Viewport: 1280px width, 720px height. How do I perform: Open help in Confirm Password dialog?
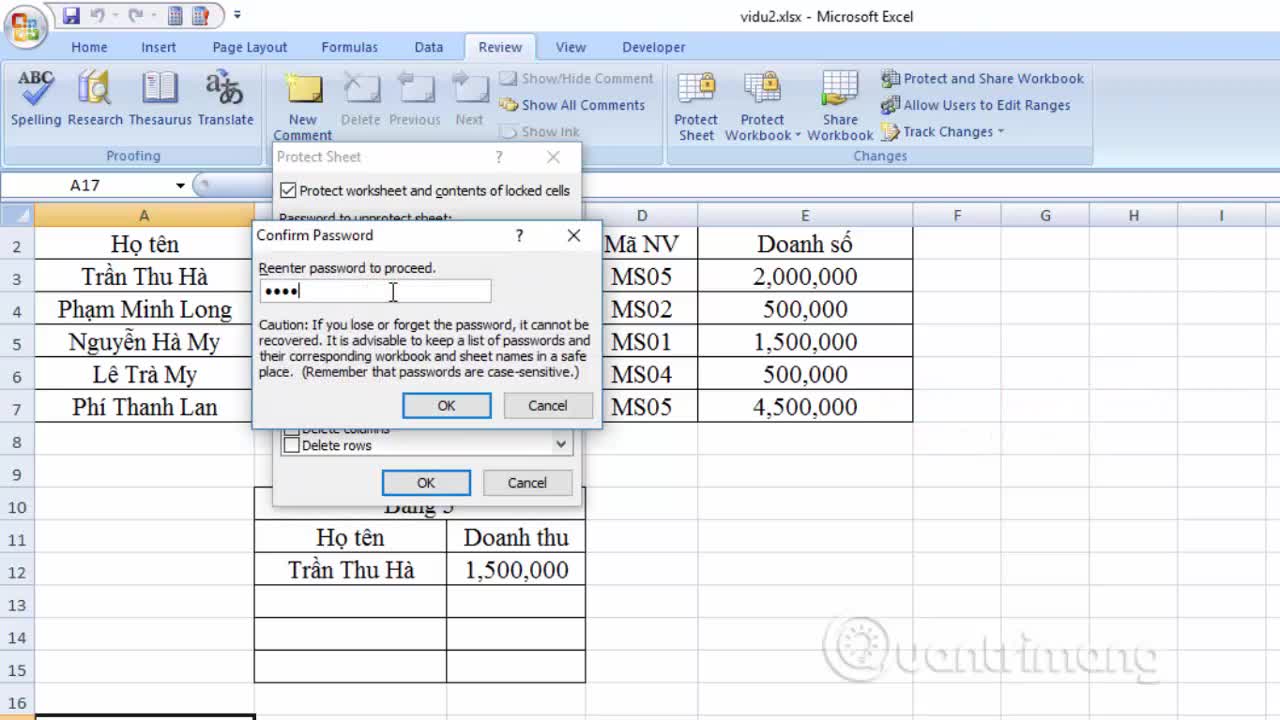coord(519,235)
